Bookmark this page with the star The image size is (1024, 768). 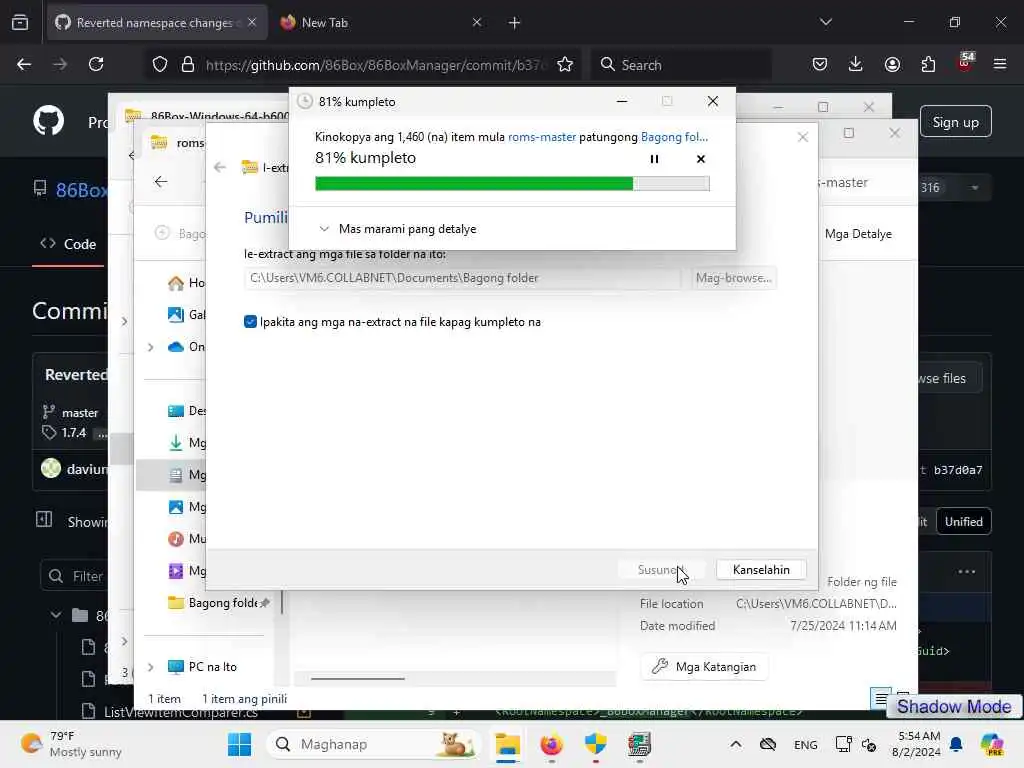coord(565,65)
